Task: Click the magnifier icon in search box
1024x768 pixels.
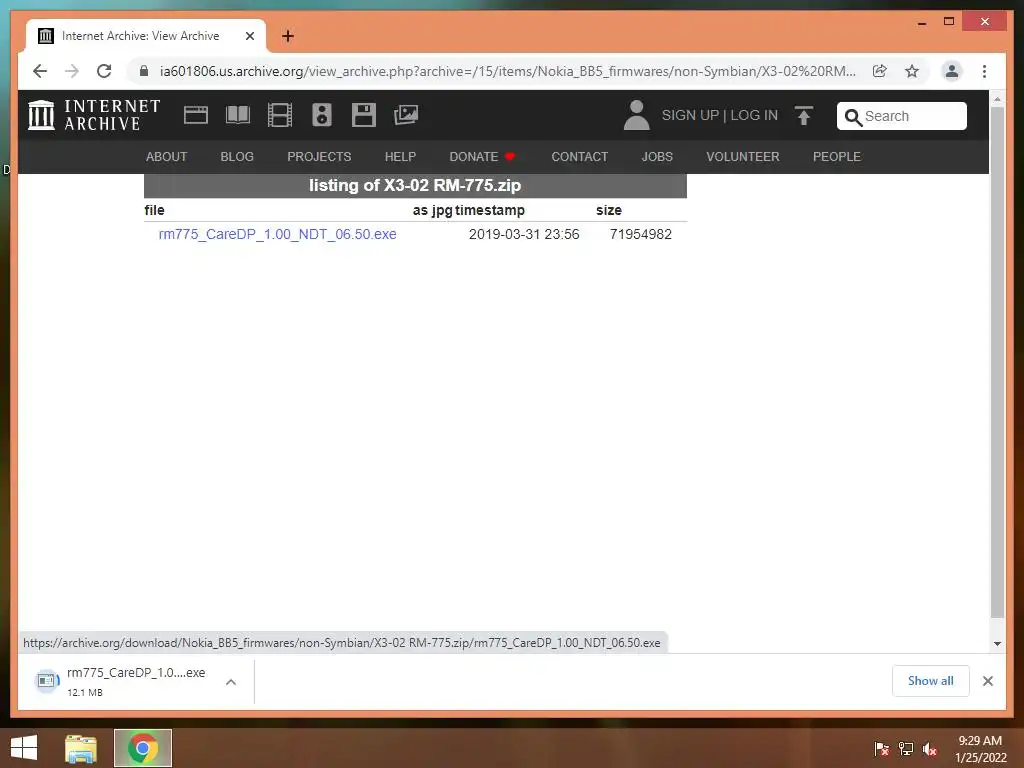Action: [x=853, y=117]
